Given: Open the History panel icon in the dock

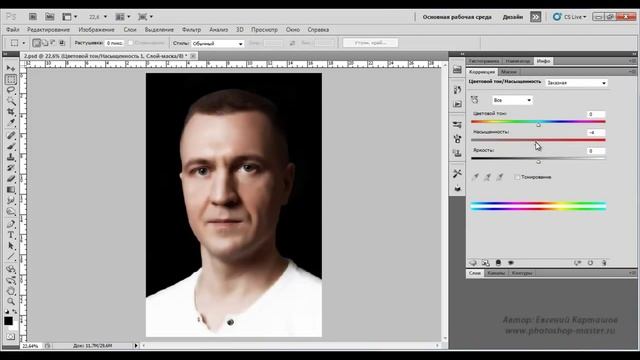Looking at the screenshot, I should pyautogui.click(x=457, y=90).
